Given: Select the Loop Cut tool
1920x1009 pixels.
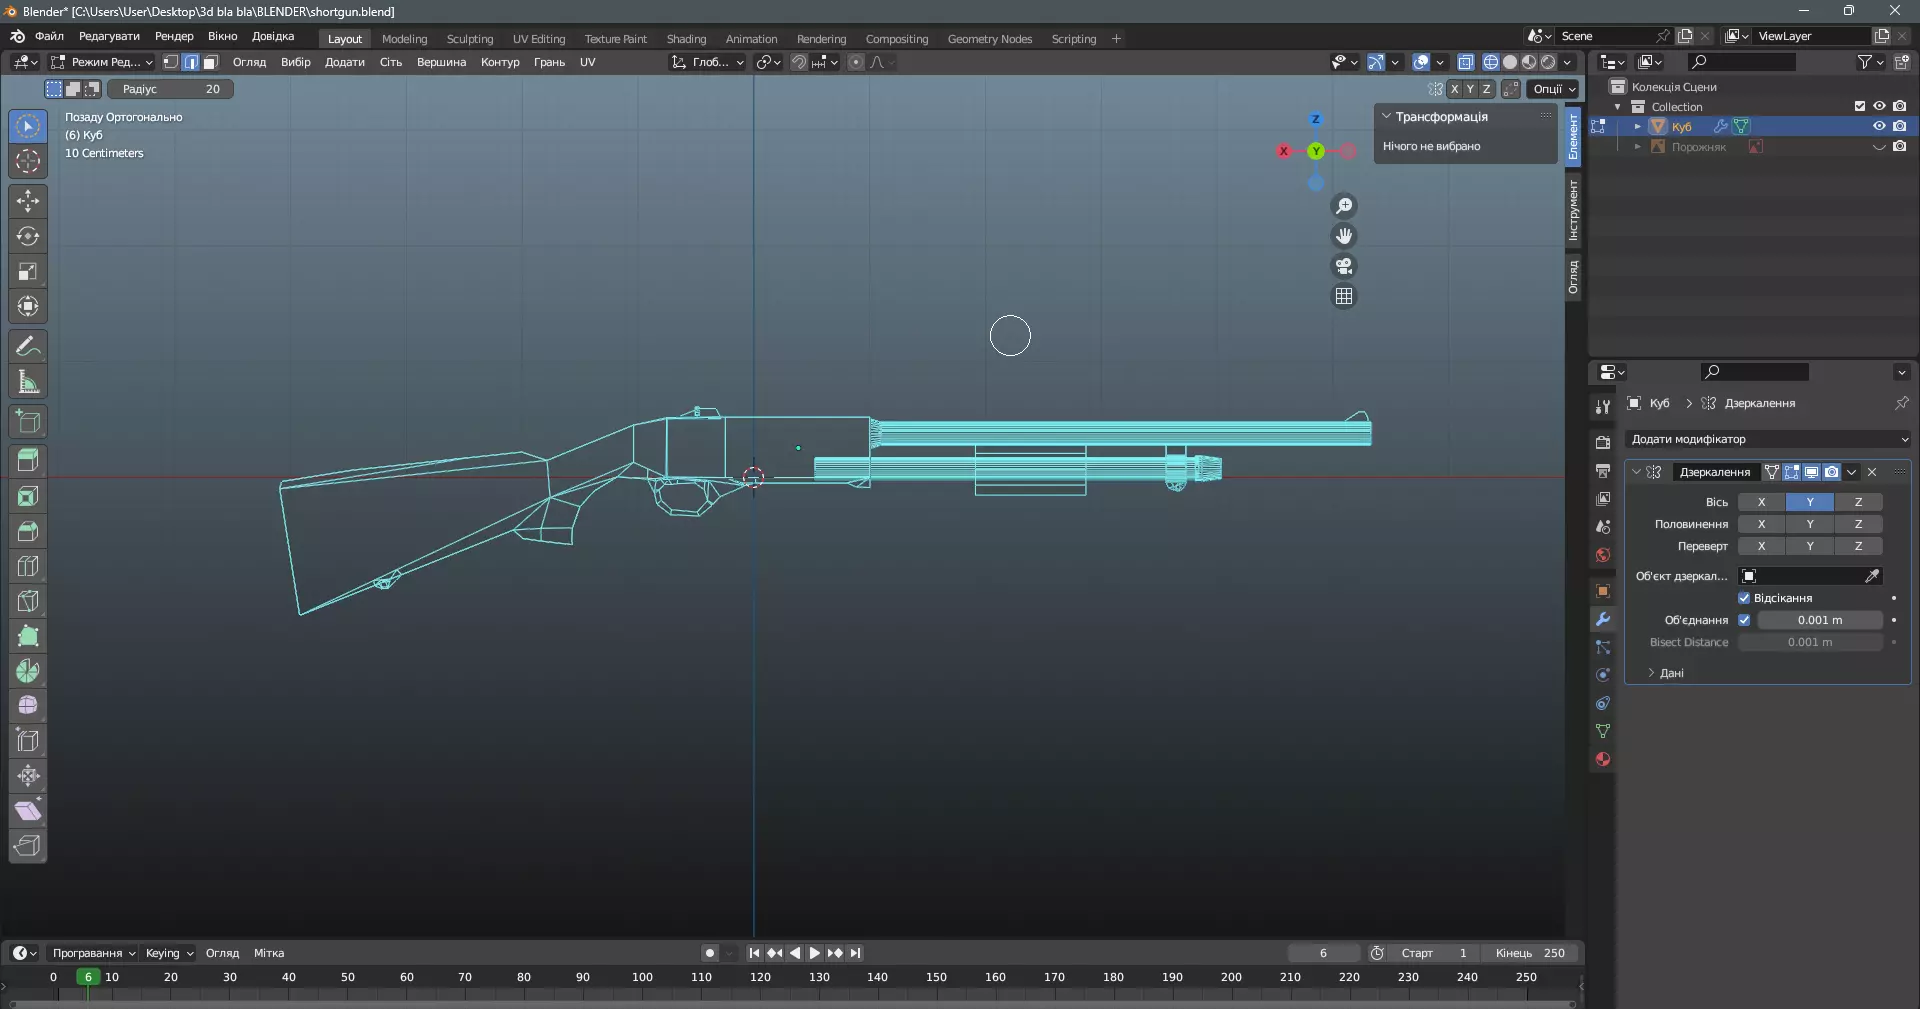Looking at the screenshot, I should point(28,566).
